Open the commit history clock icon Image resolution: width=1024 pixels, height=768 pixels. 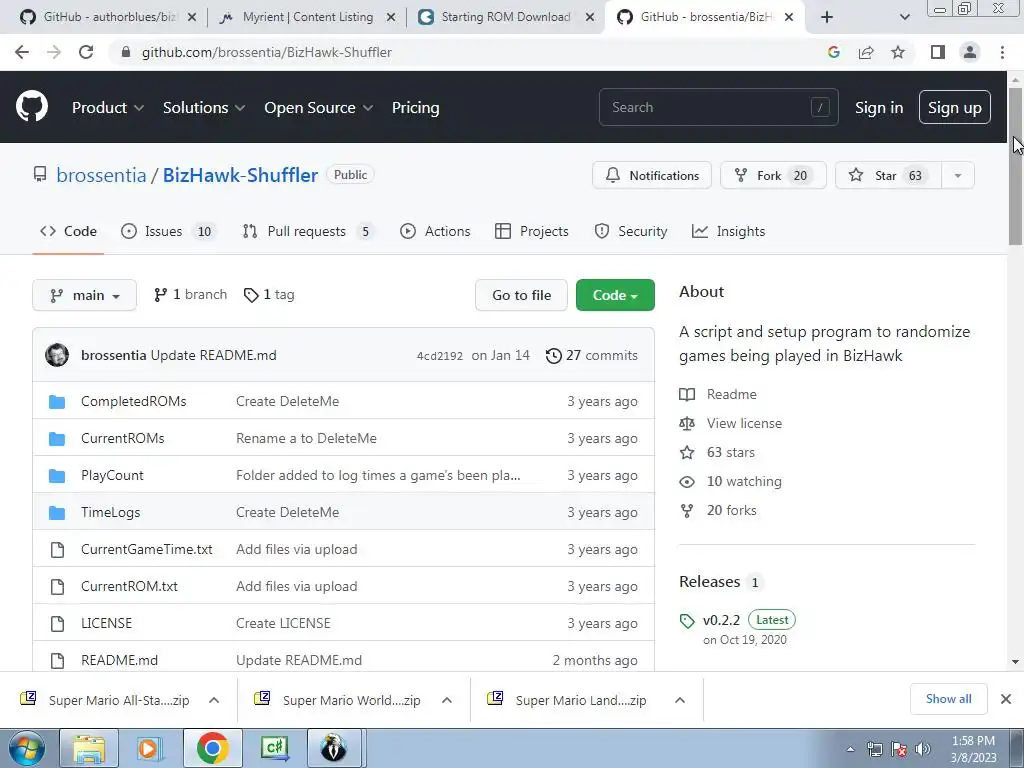pos(553,356)
